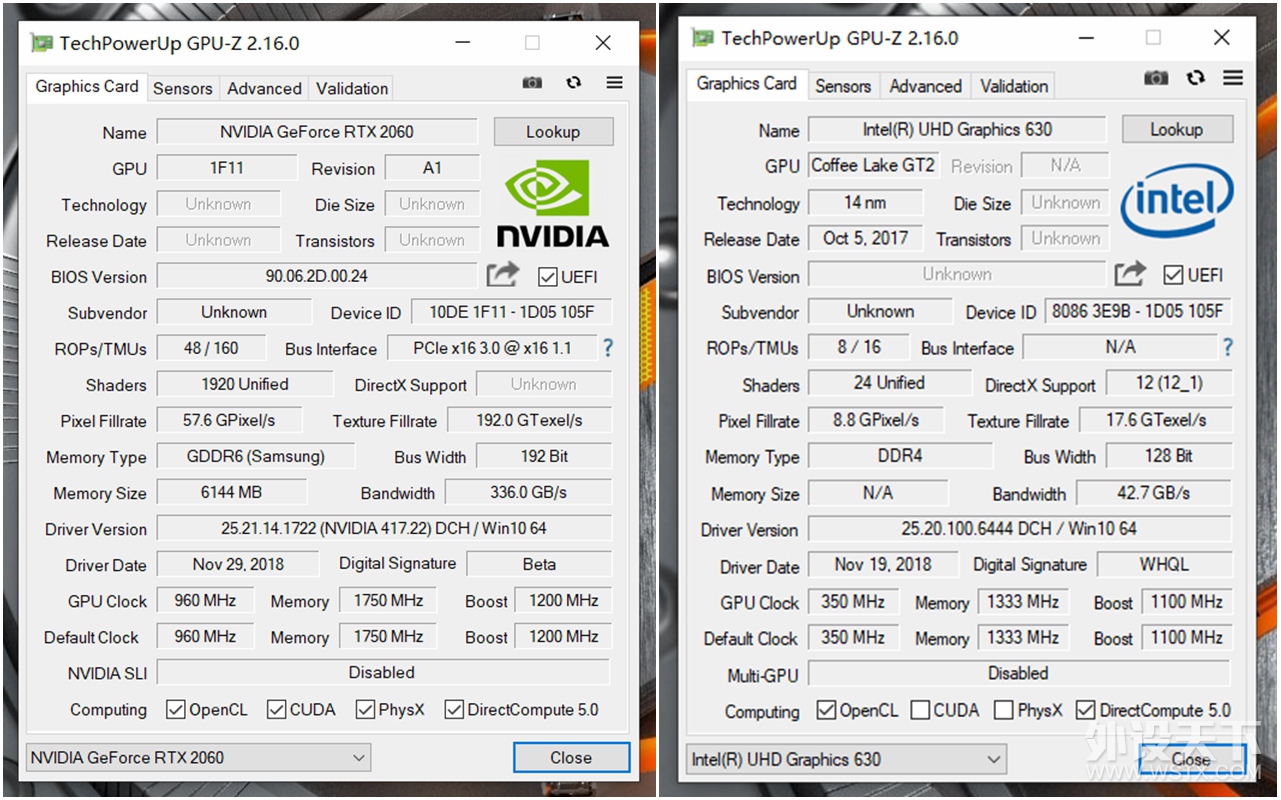Screen dimensions: 1281x800
Task: Toggle OpenCL checkbox in RTX 2060 window
Action: pyautogui.click(x=176, y=710)
